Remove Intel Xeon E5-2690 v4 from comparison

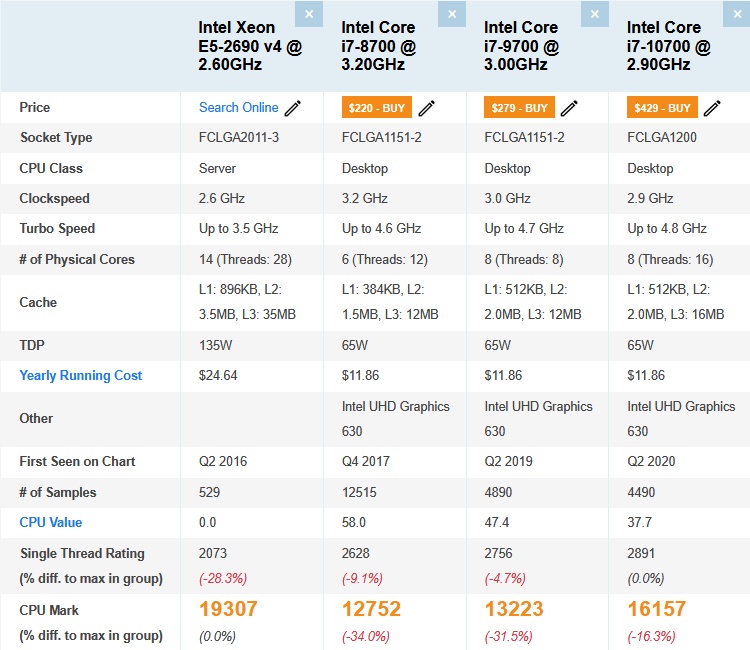coord(309,14)
